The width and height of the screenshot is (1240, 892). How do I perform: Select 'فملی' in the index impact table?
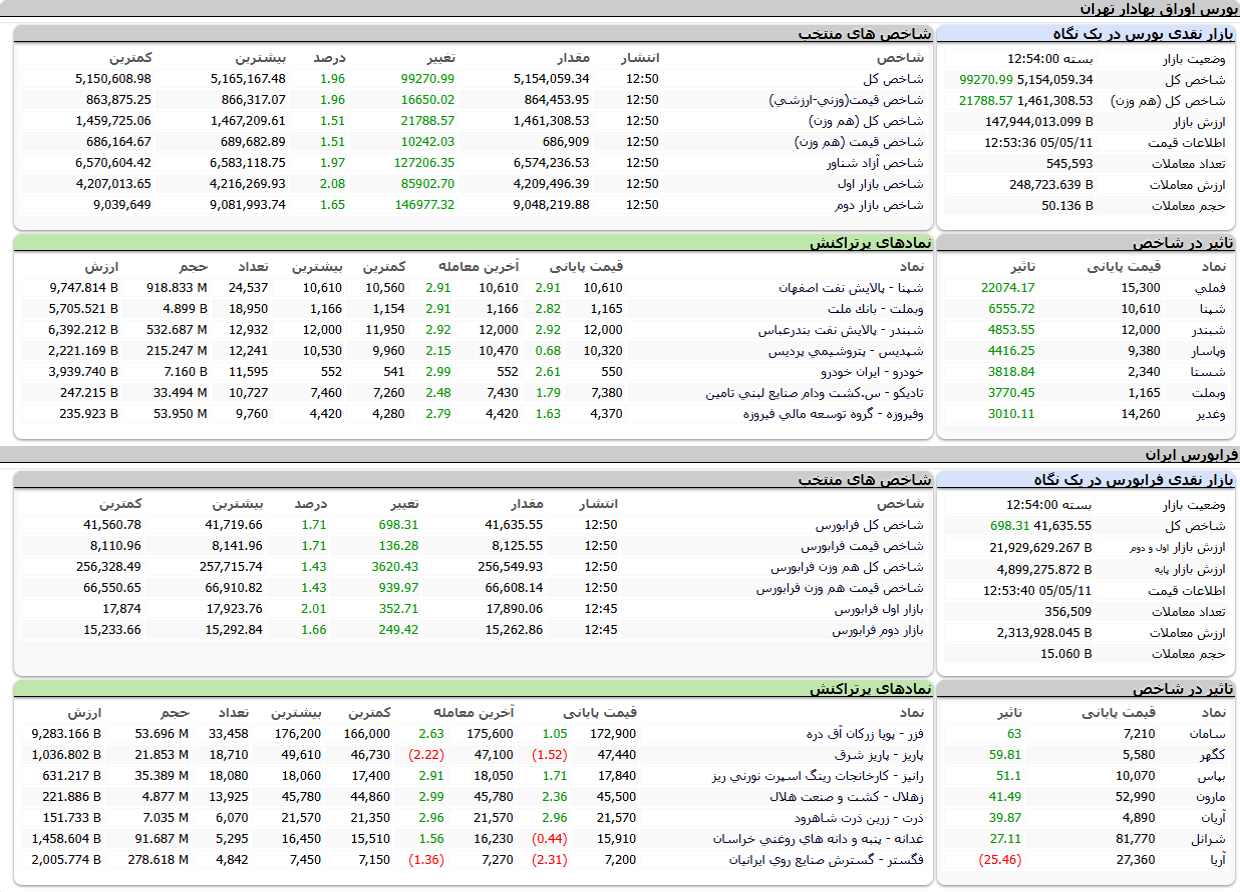(x=1208, y=288)
